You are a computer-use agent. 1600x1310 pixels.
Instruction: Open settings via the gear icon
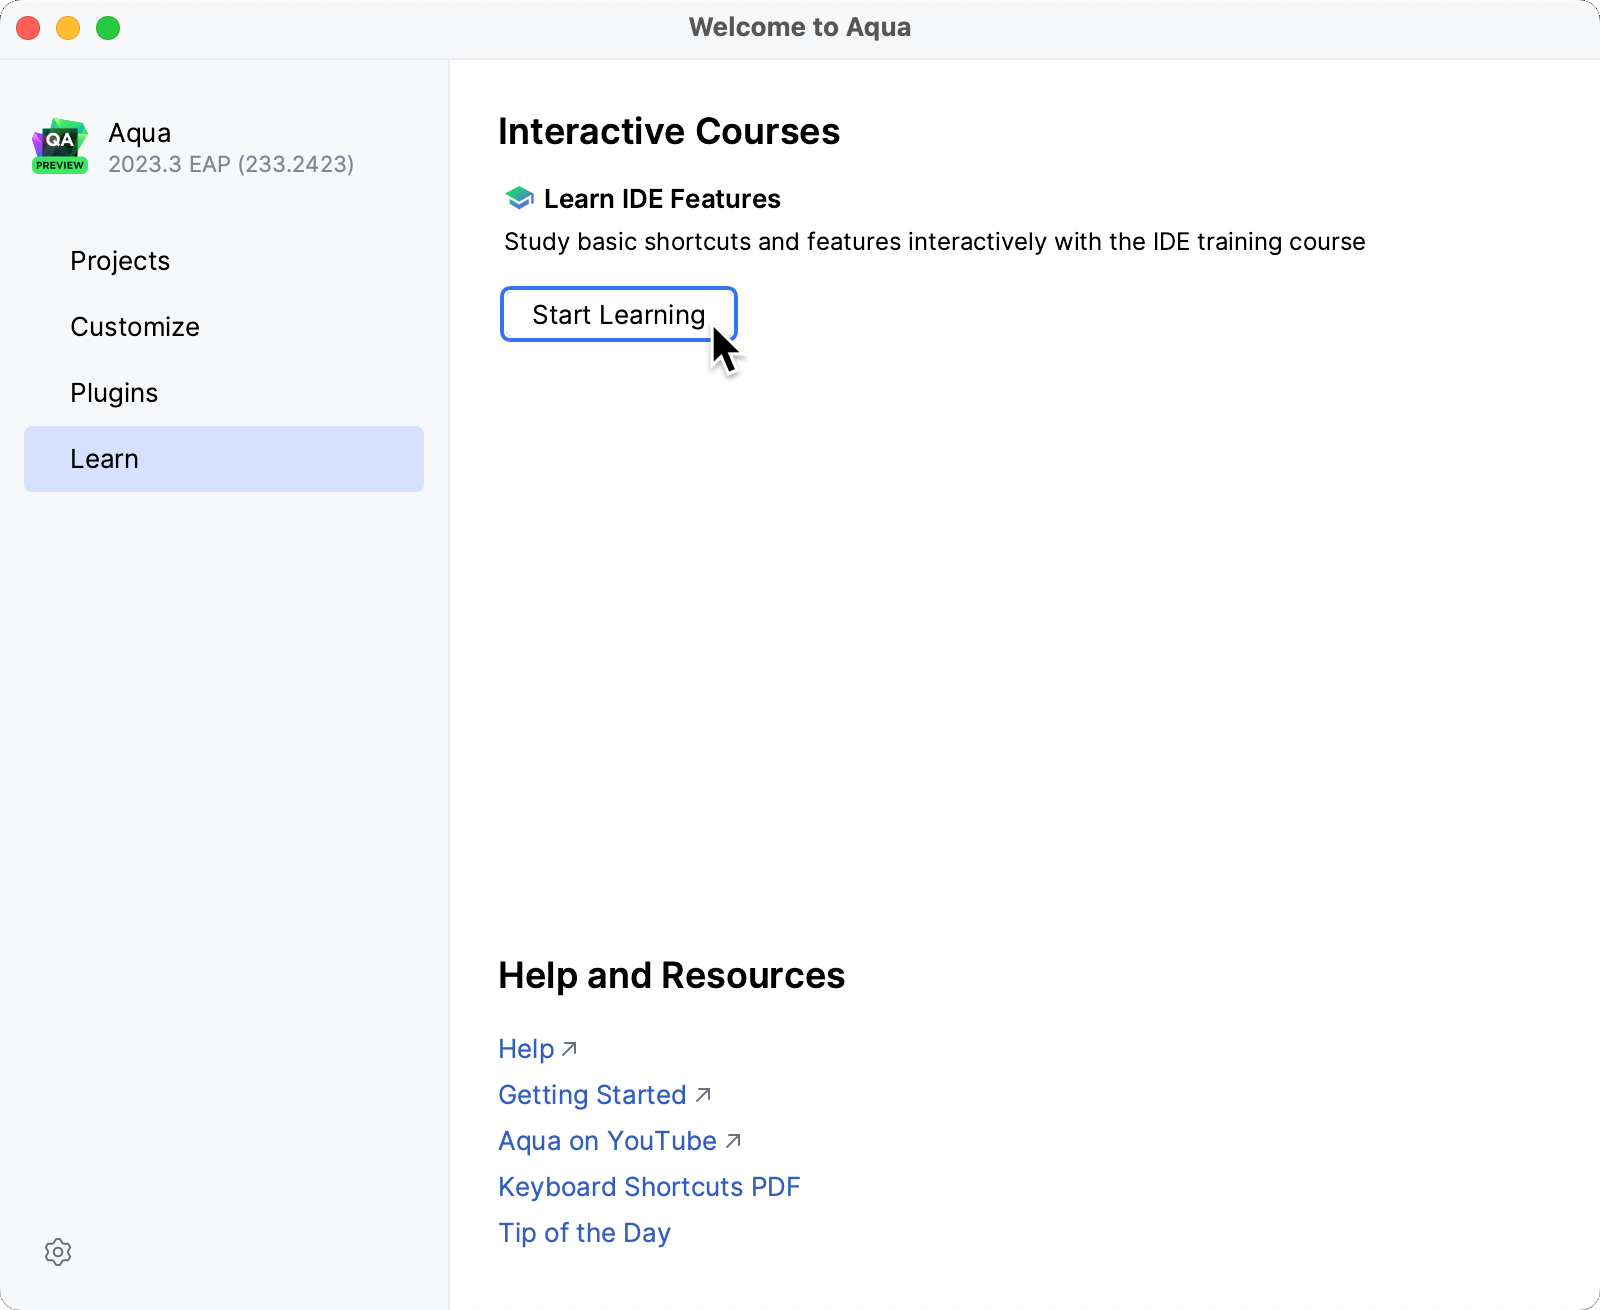coord(58,1252)
